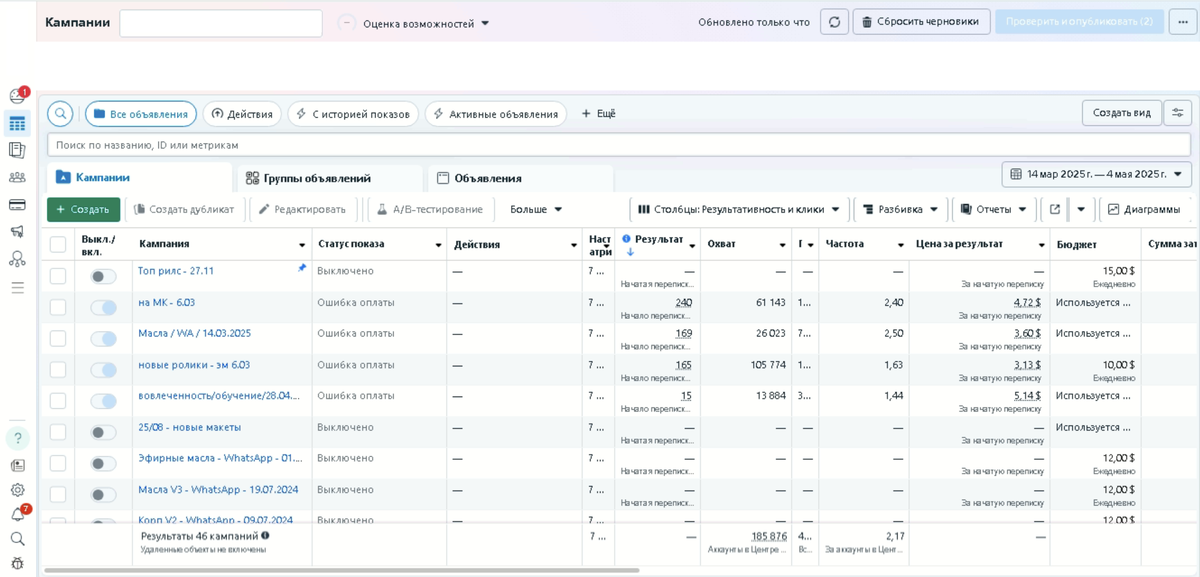
Task: Select the Действия filter view
Action: 242,114
